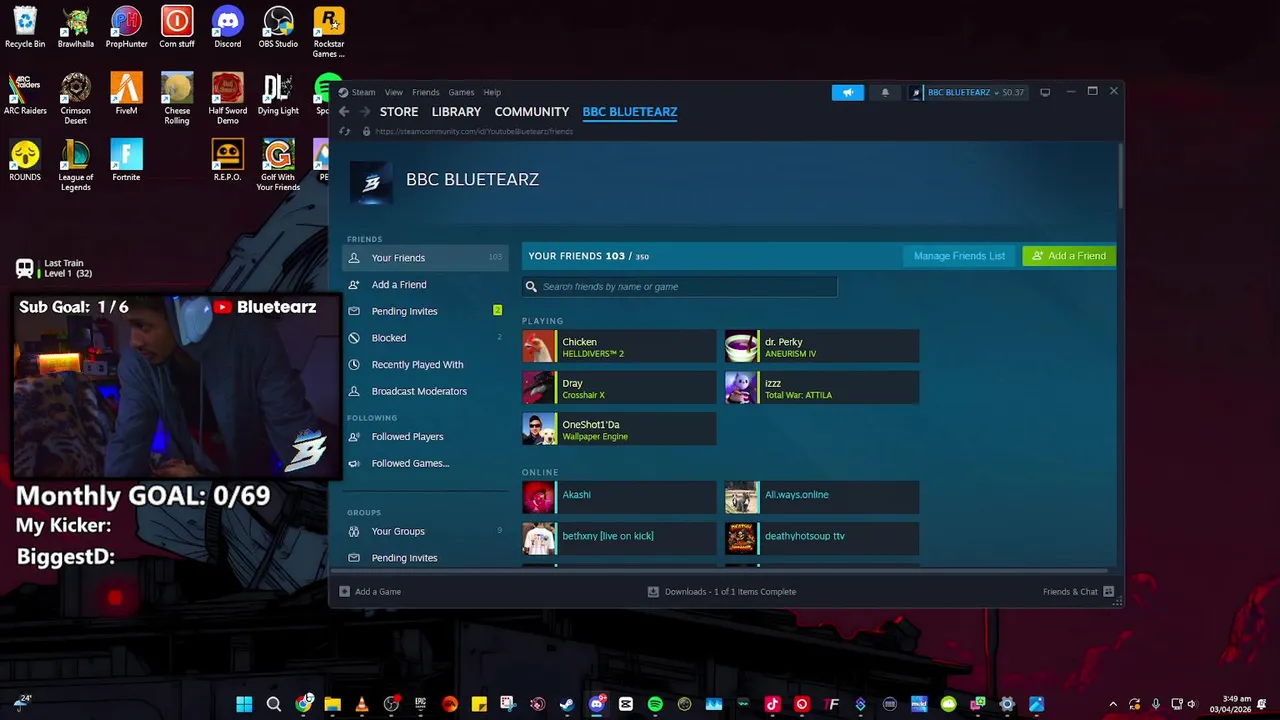The height and width of the screenshot is (720, 1280).
Task: Open Discord desktop shortcut
Action: click(228, 28)
